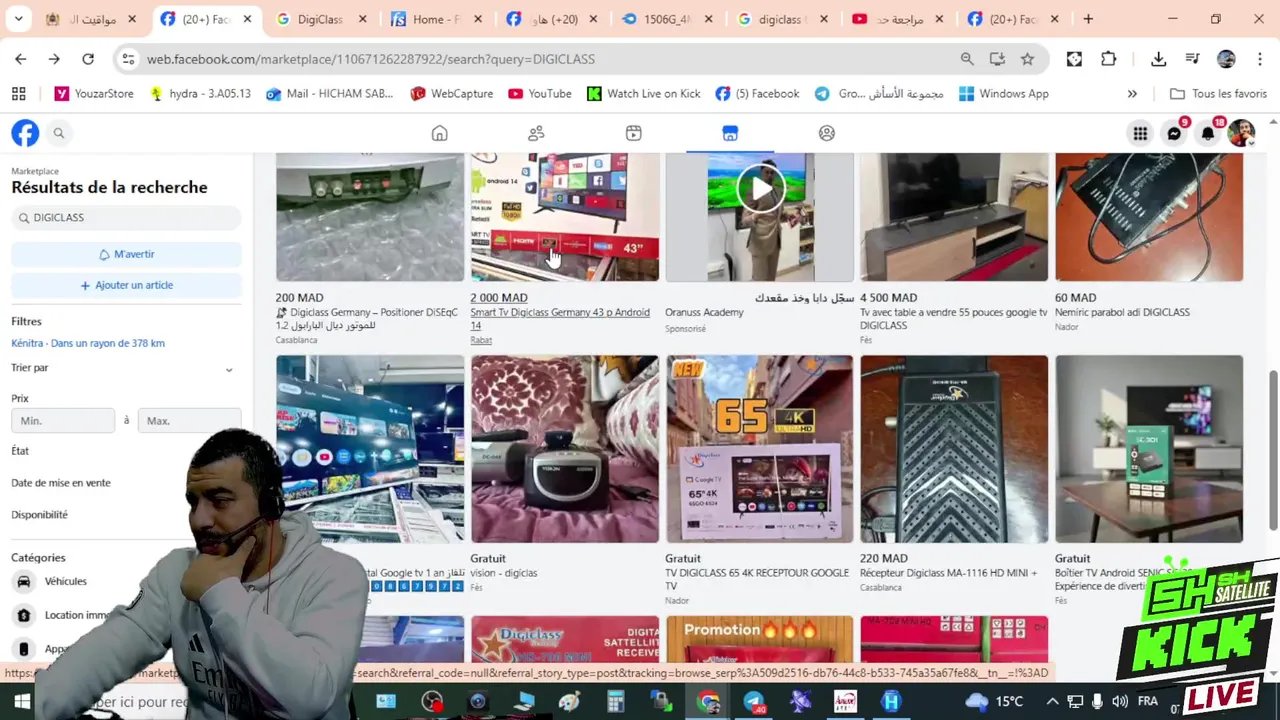This screenshot has width=1280, height=720.
Task: Play the Oranuss Academy sponsored video
Action: tap(760, 188)
